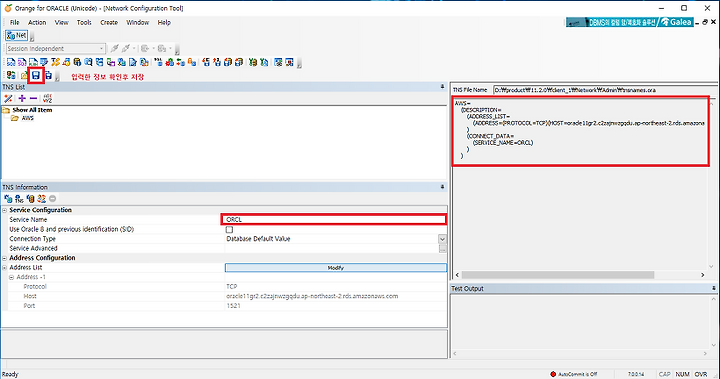720x379 pixels.
Task: Click the CAP status bar indicator
Action: pos(664,374)
